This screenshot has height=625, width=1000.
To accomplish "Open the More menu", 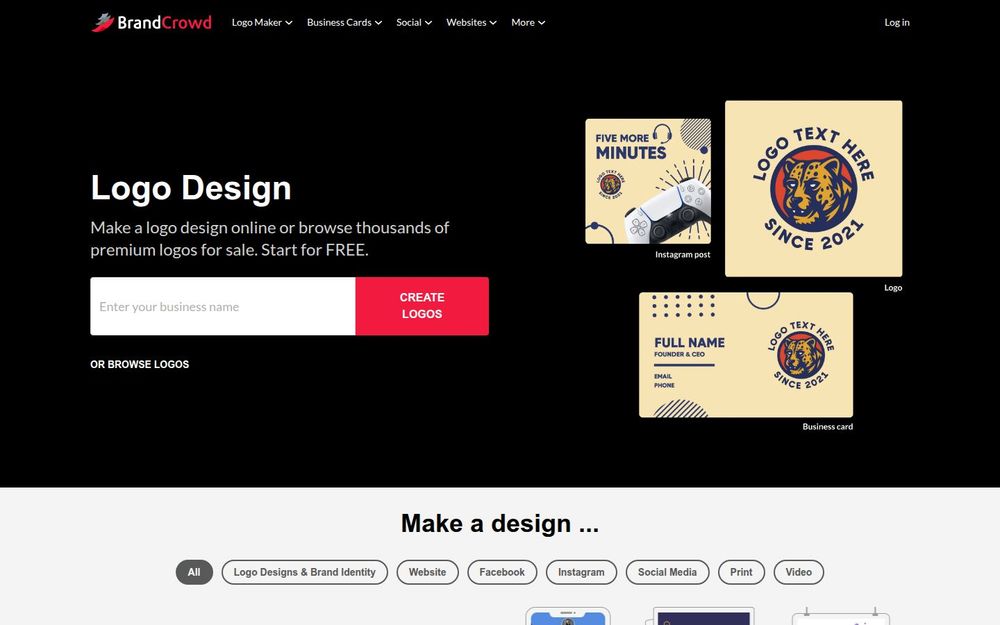I will pos(528,22).
